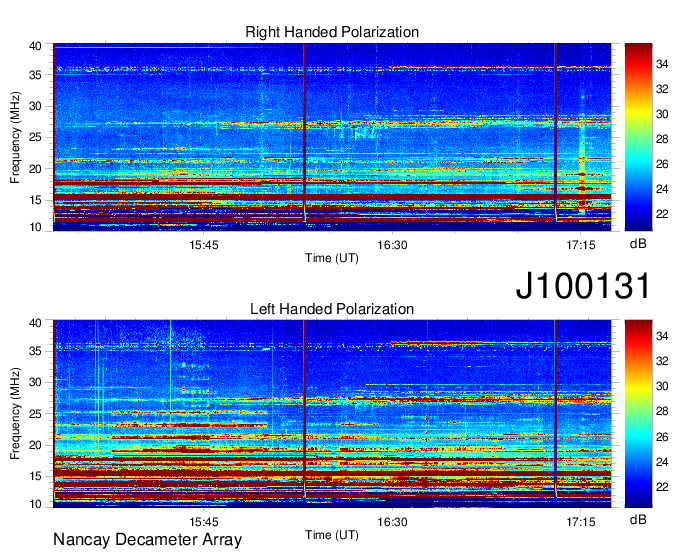Click the red band near 36 MHz in the left-handed plot
The width and height of the screenshot is (680, 552).
point(499,343)
